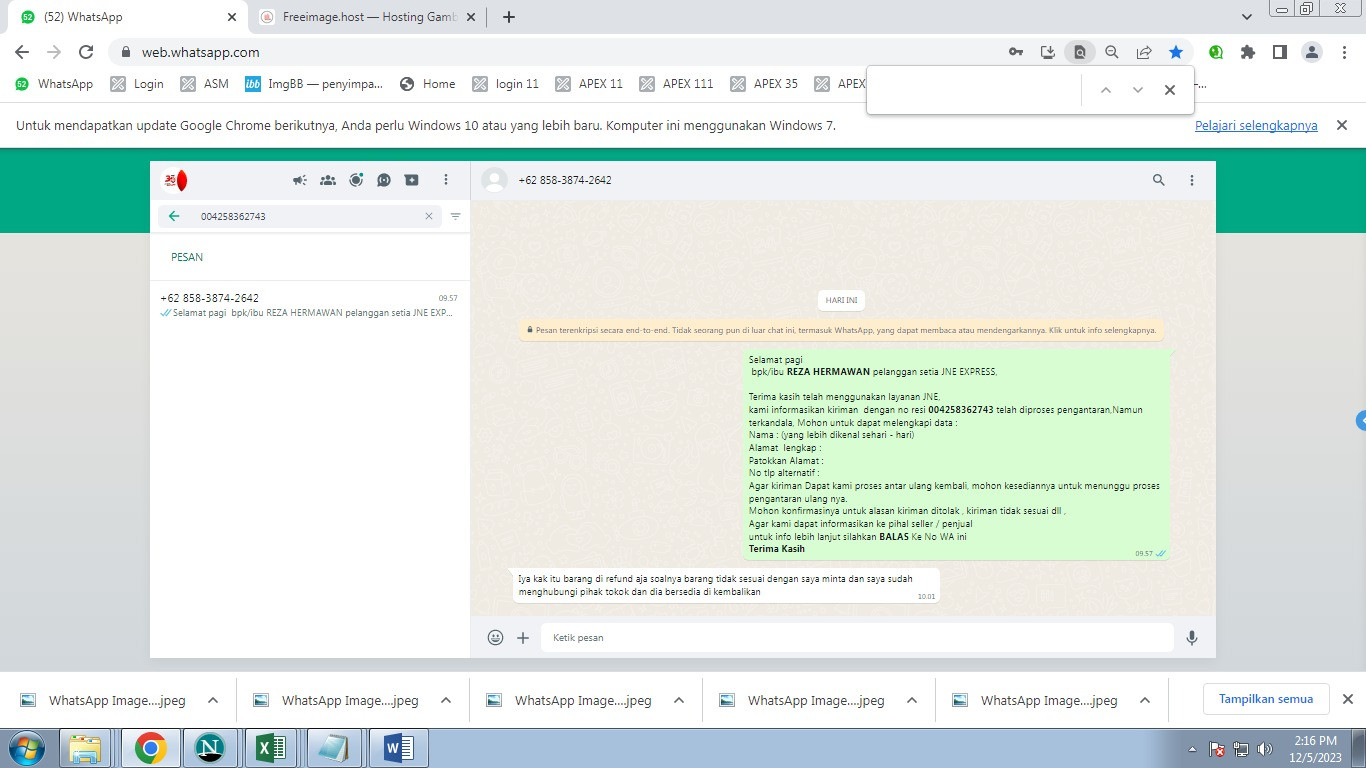The height and width of the screenshot is (768, 1366).
Task: Expand last WhatsApp Image download chevron
Action: click(1144, 700)
